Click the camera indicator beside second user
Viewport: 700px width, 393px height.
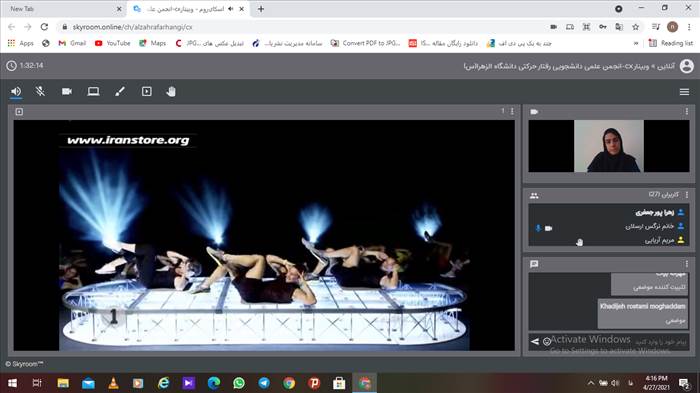tap(549, 228)
